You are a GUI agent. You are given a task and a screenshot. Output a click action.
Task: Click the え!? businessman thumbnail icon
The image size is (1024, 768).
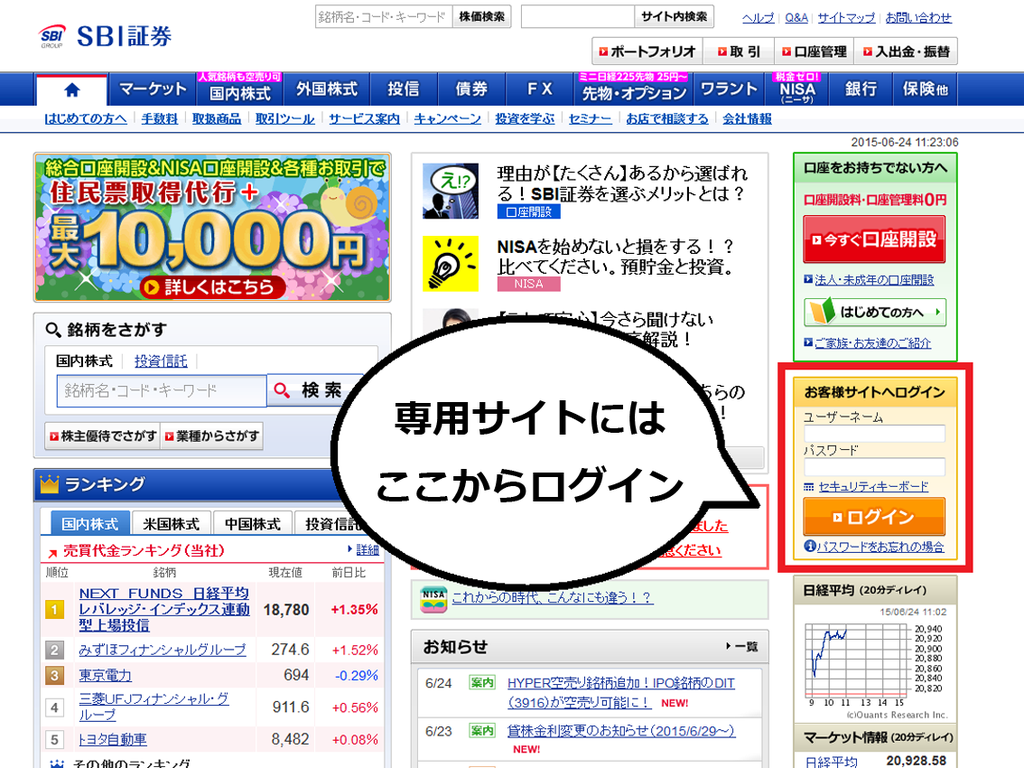(x=449, y=190)
